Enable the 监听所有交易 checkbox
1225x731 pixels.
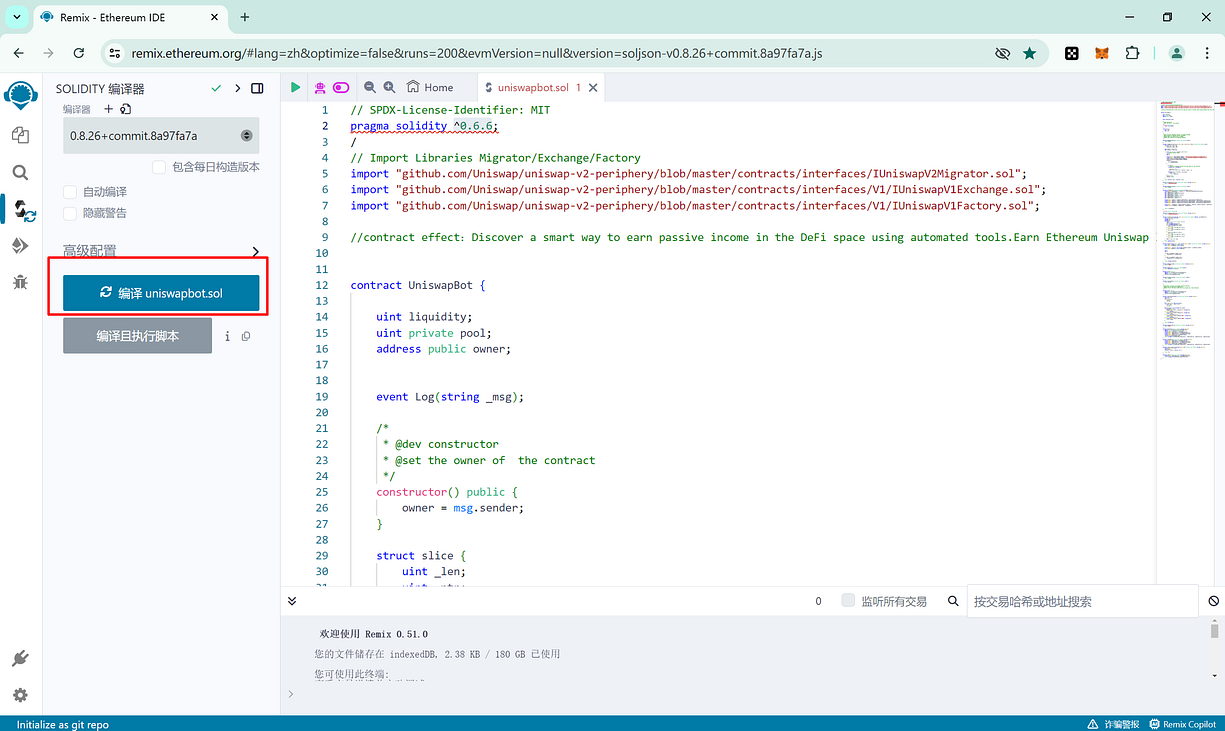[x=848, y=601]
